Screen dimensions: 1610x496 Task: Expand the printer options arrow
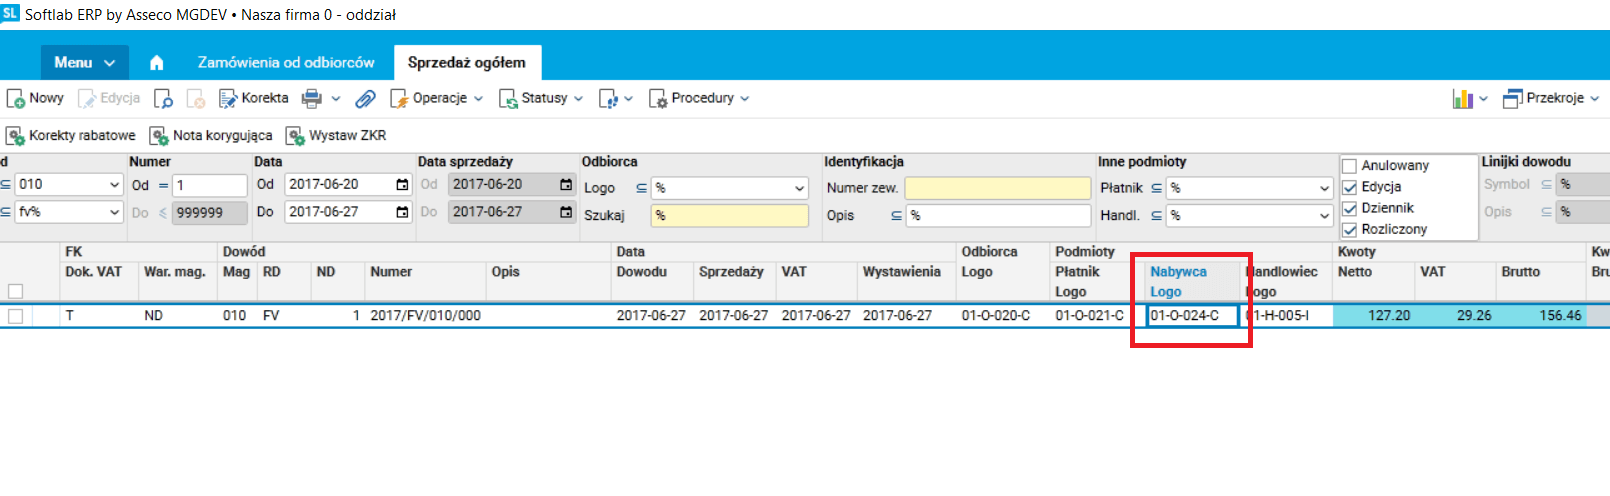(x=336, y=98)
